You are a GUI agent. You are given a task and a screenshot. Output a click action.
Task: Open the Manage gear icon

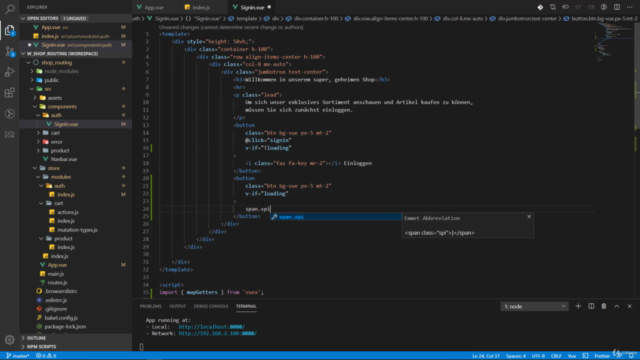click(x=9, y=340)
